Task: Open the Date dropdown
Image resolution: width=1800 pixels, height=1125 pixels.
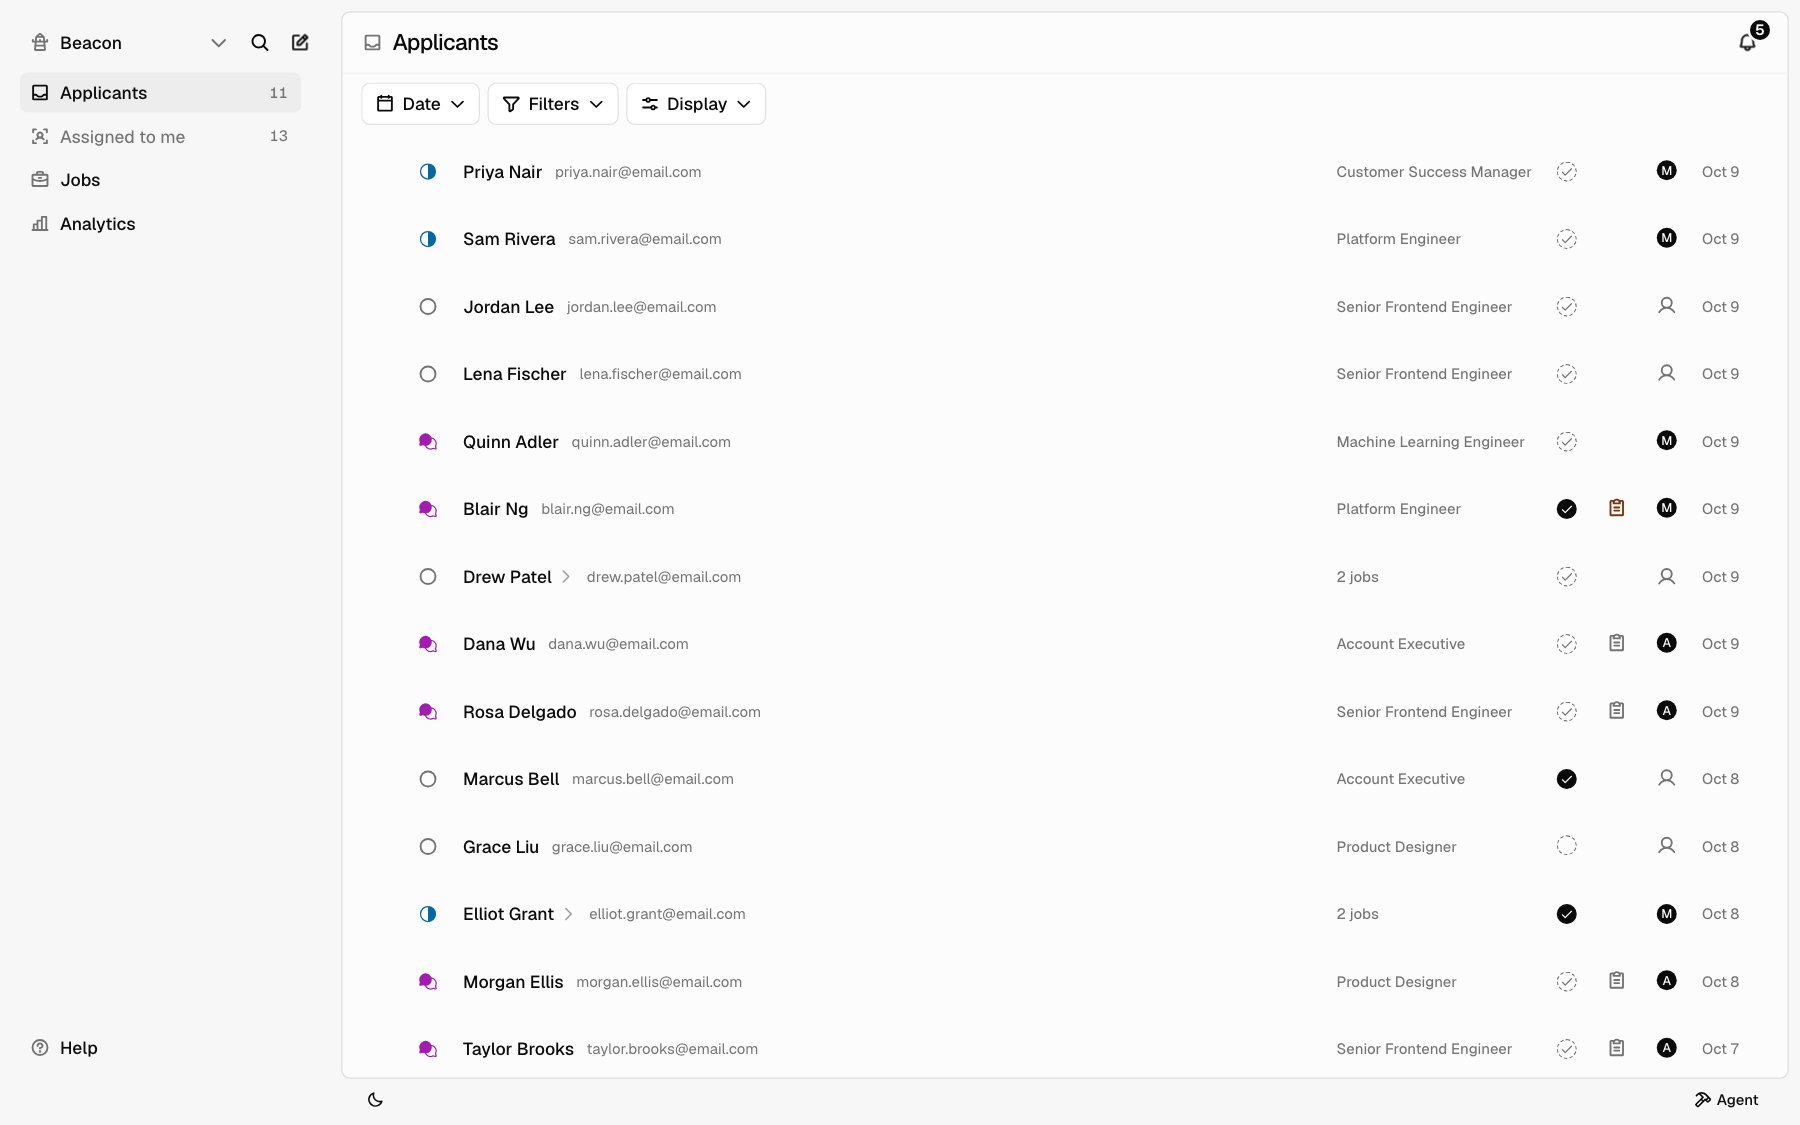Action: click(420, 104)
